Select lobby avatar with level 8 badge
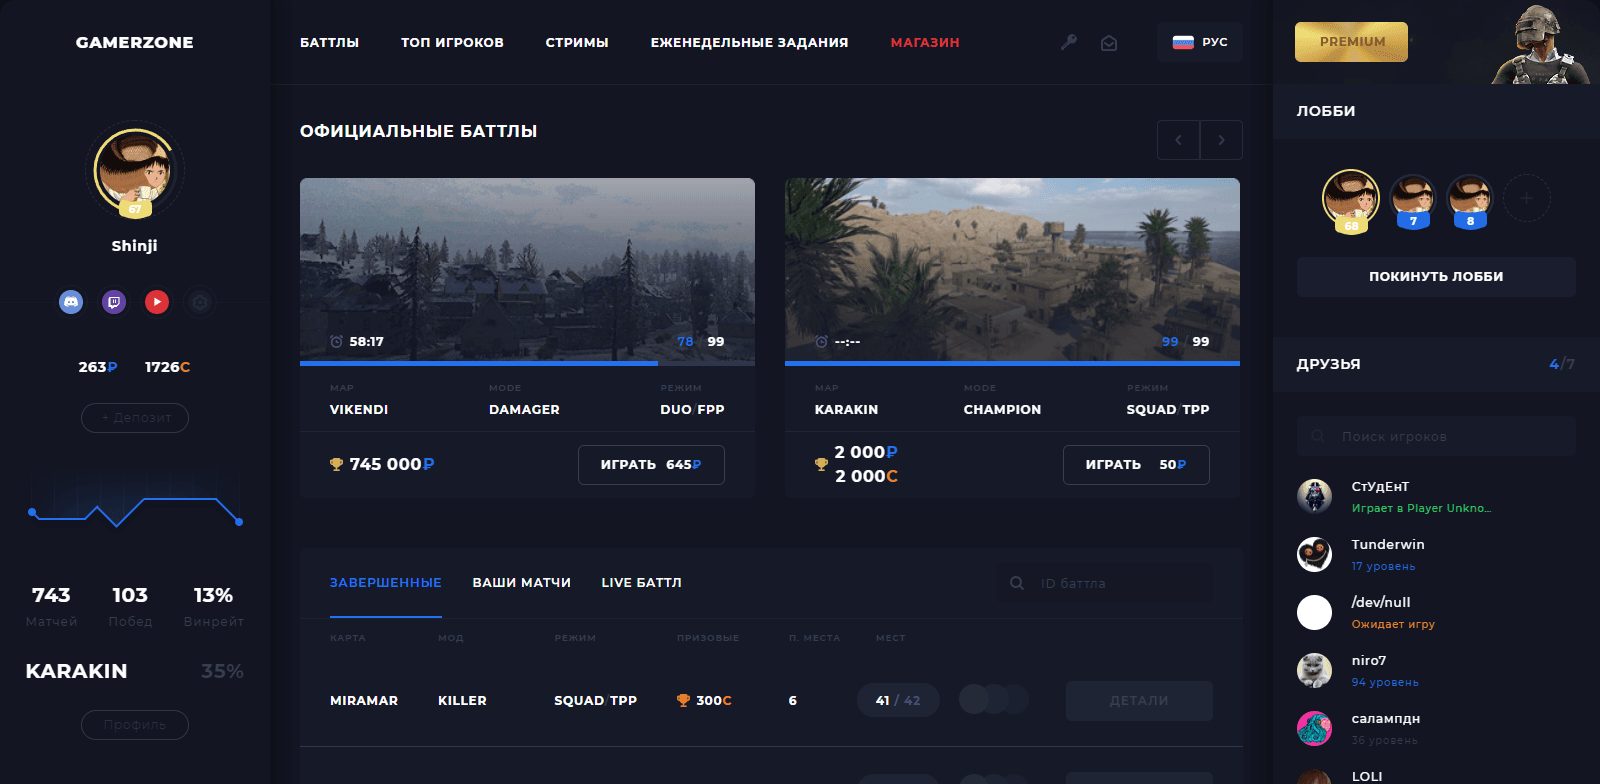This screenshot has width=1600, height=784. click(1470, 201)
